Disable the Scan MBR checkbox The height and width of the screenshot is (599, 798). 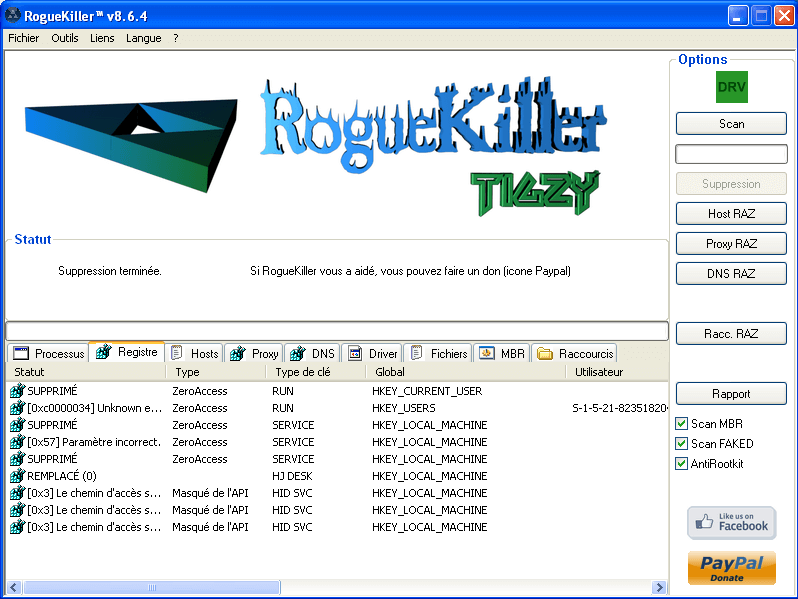tap(681, 423)
